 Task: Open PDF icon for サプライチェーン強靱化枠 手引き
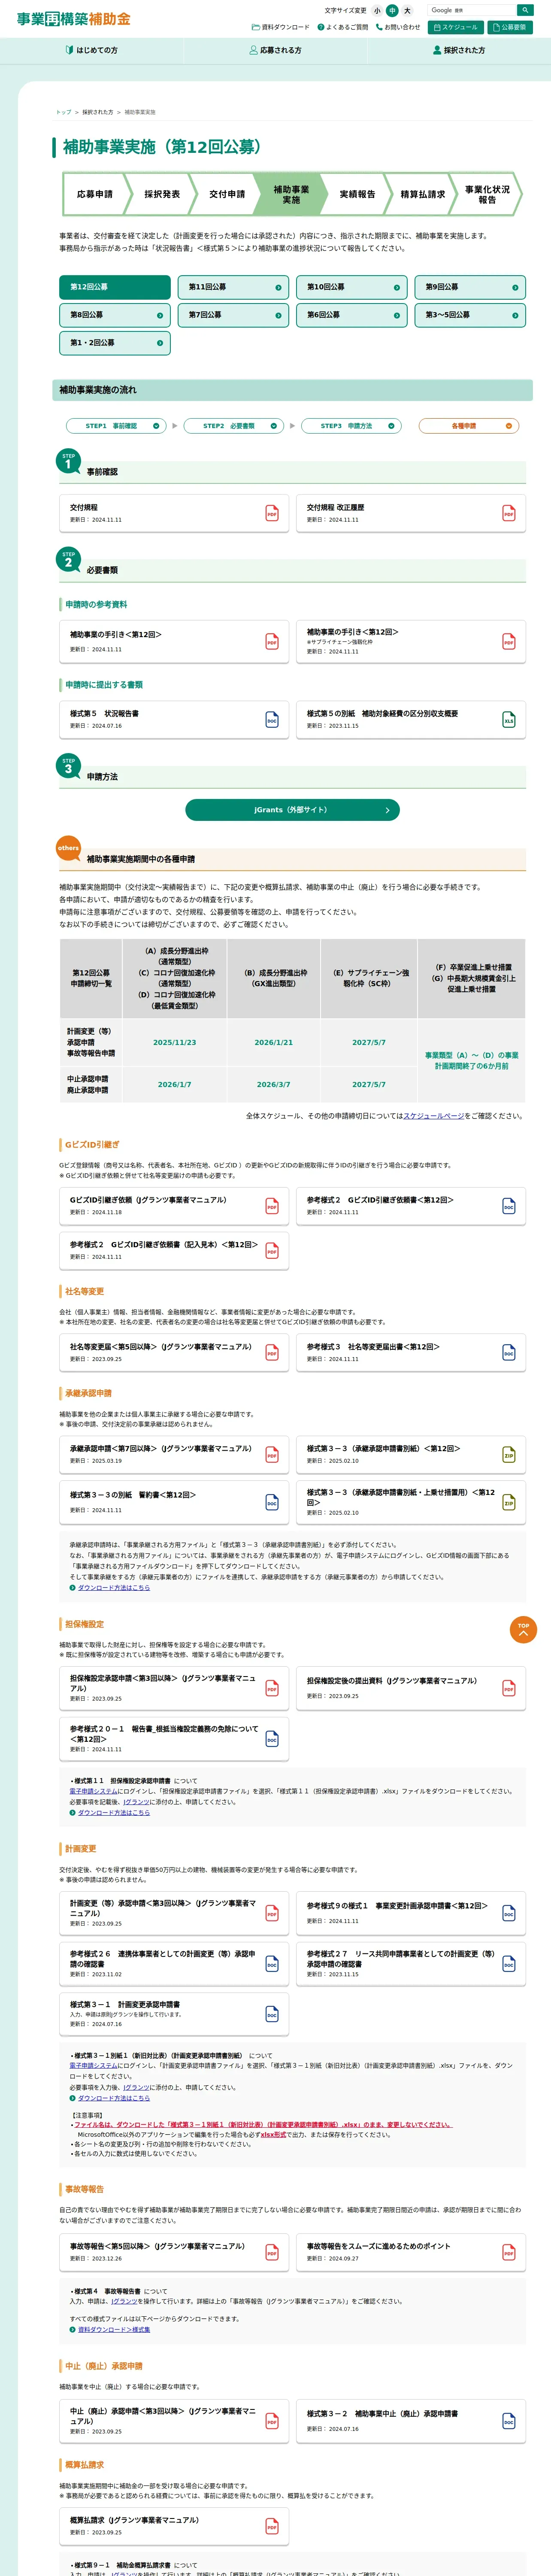point(509,641)
